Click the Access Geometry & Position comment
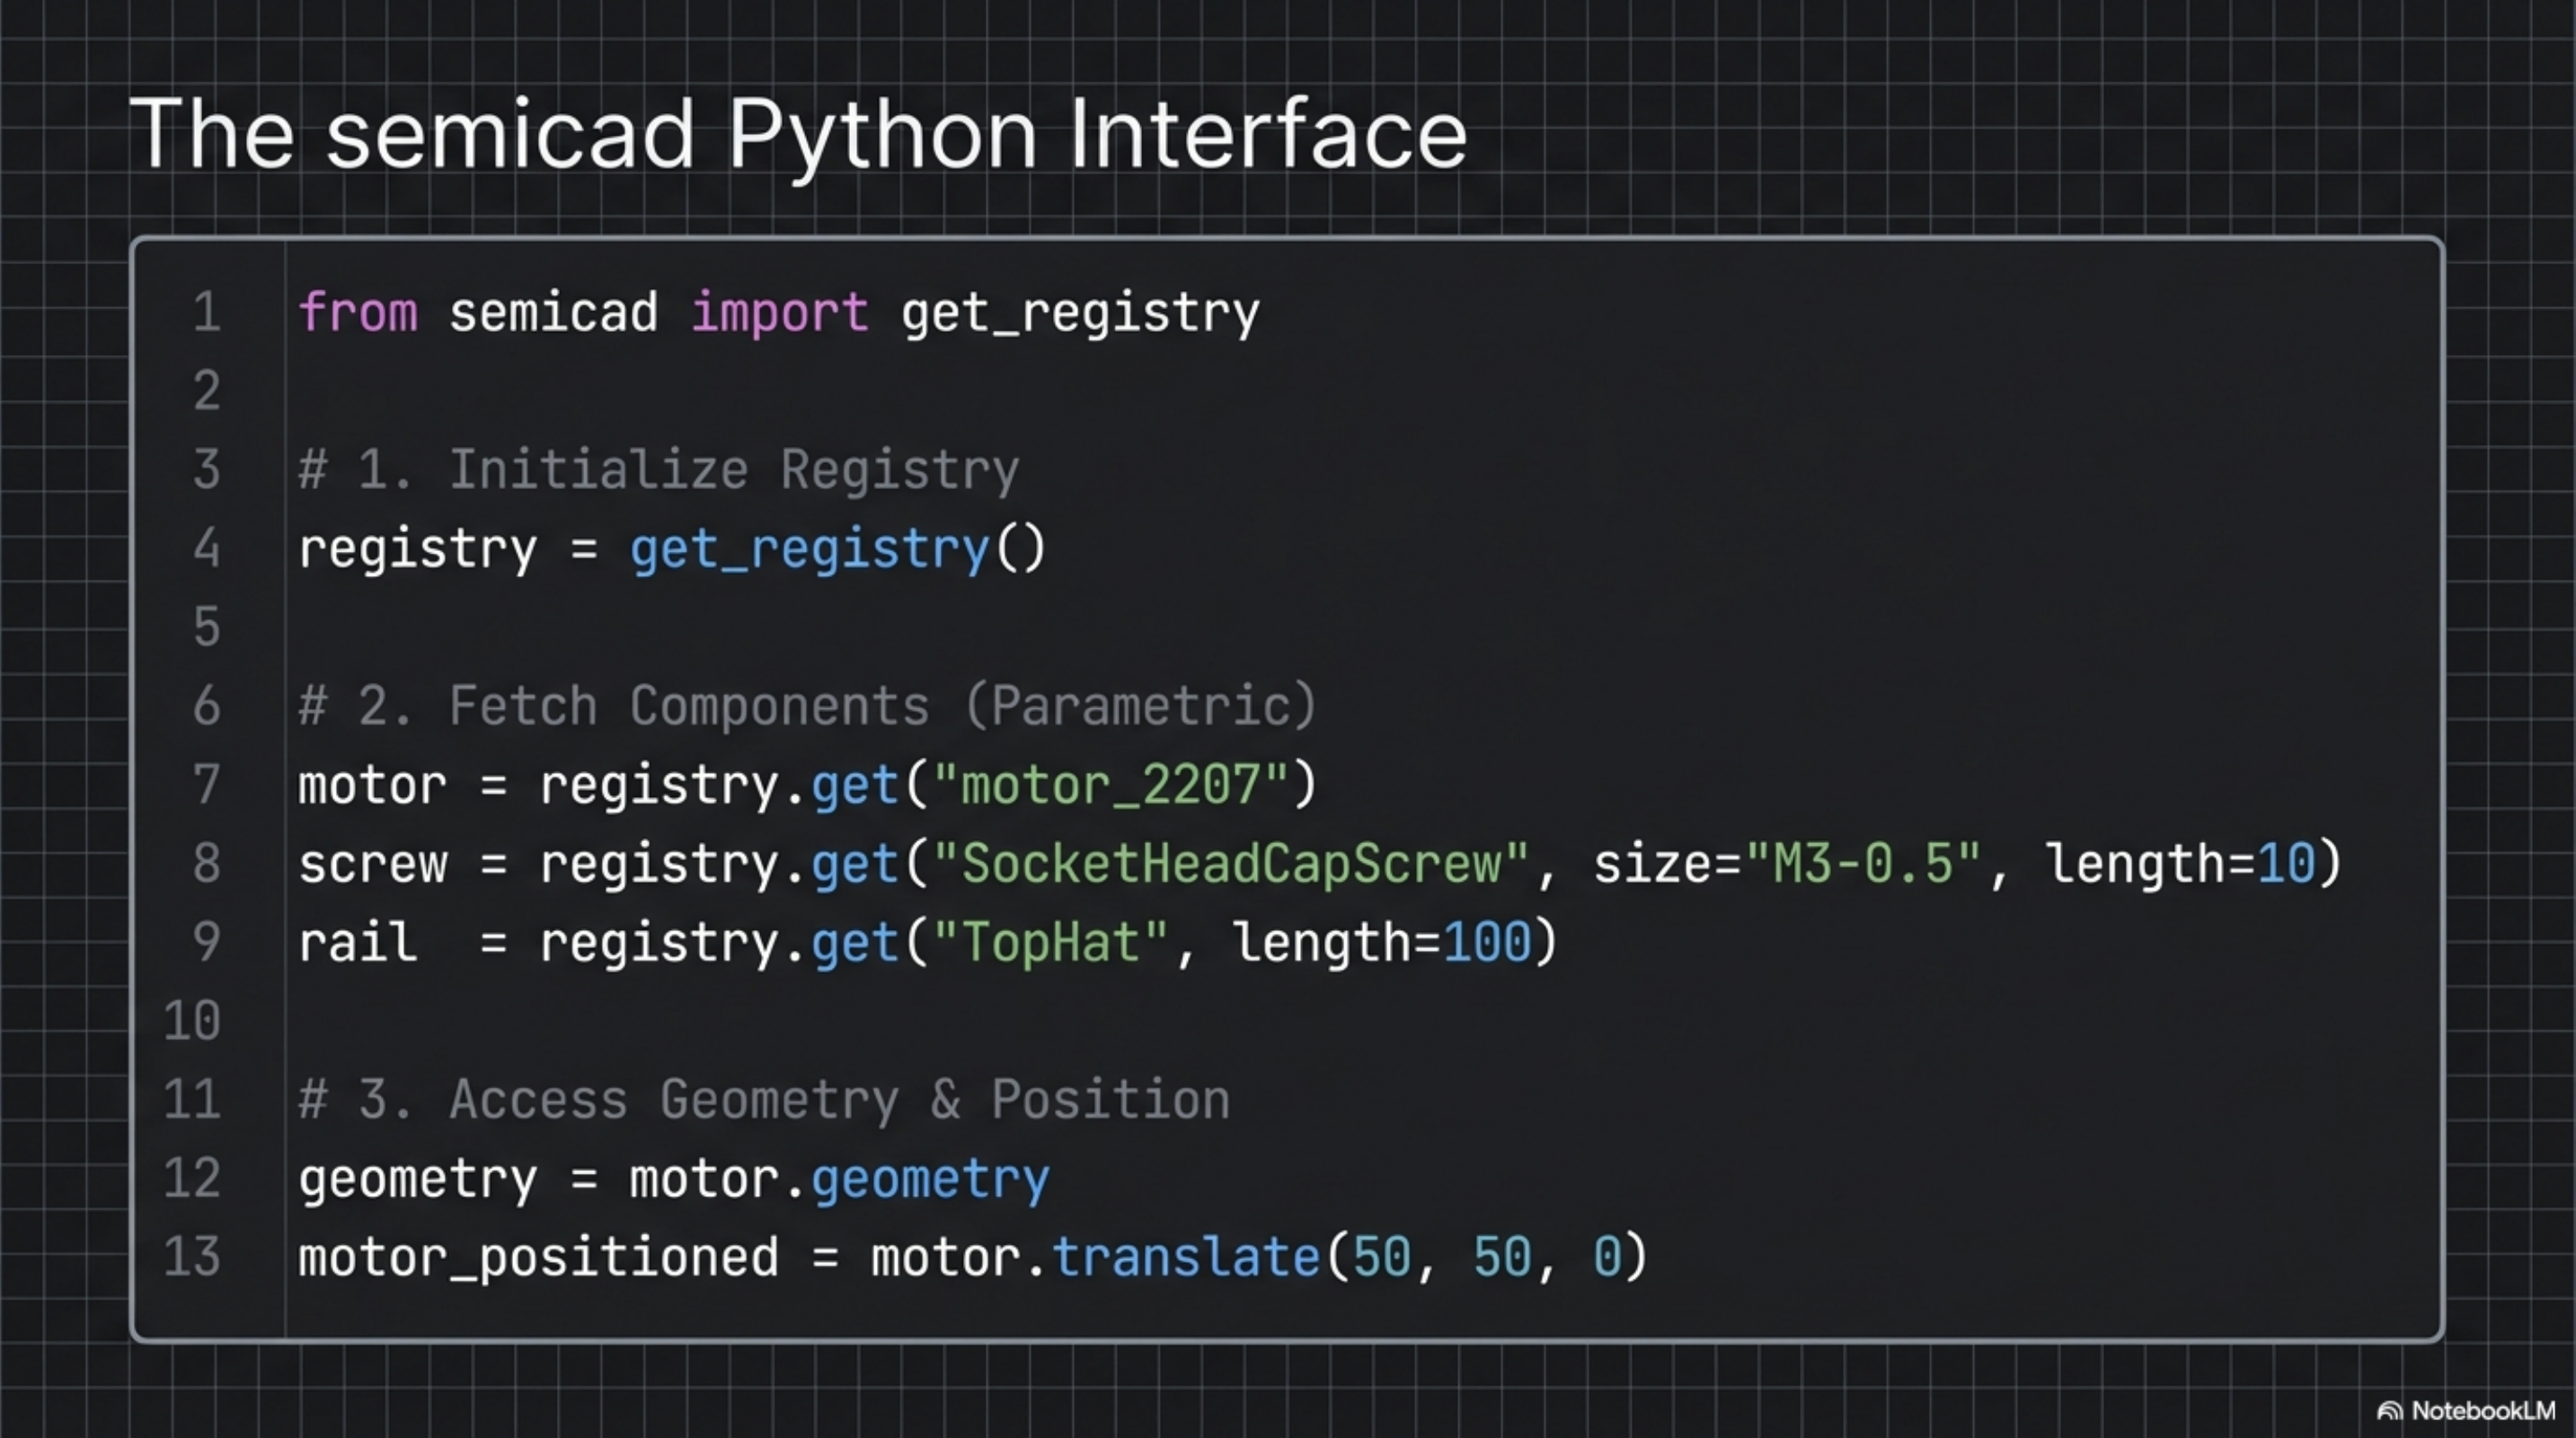Image resolution: width=2576 pixels, height=1438 pixels. [x=763, y=1098]
